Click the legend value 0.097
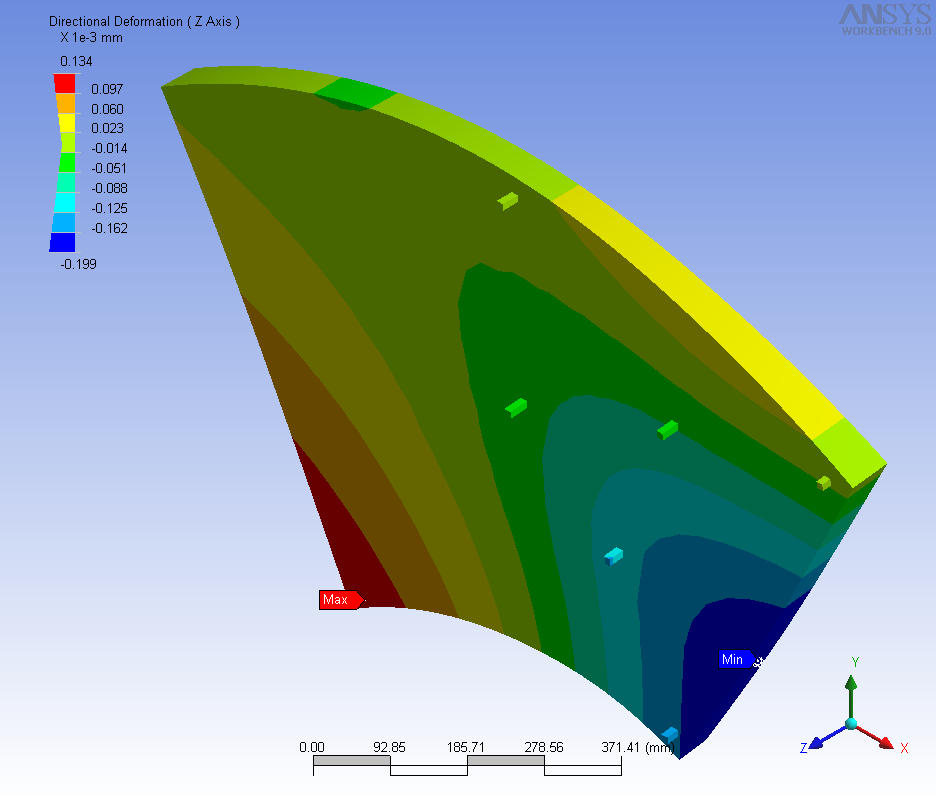Screen dimensions: 936x800 [107, 89]
